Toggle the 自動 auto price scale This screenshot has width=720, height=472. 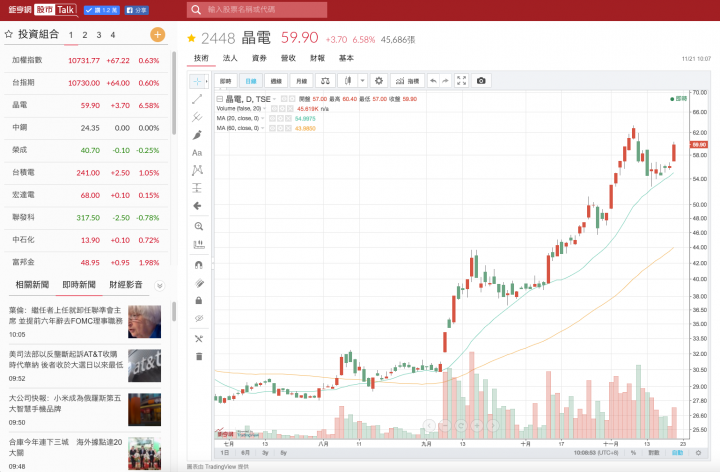(x=677, y=453)
